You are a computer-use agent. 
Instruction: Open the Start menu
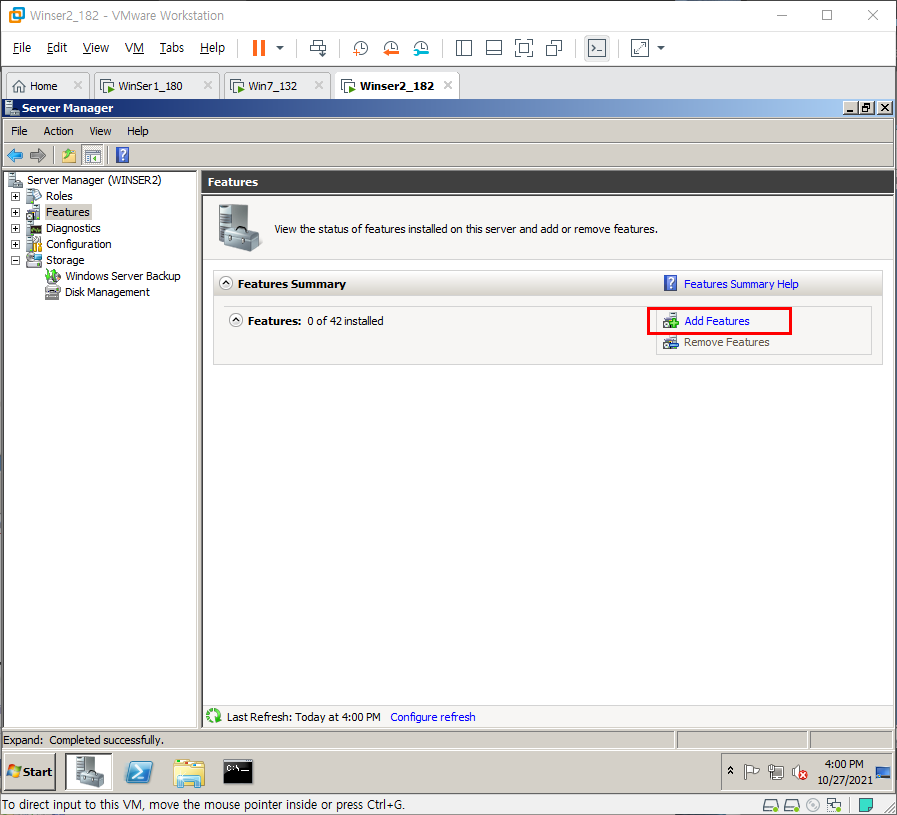(x=30, y=772)
